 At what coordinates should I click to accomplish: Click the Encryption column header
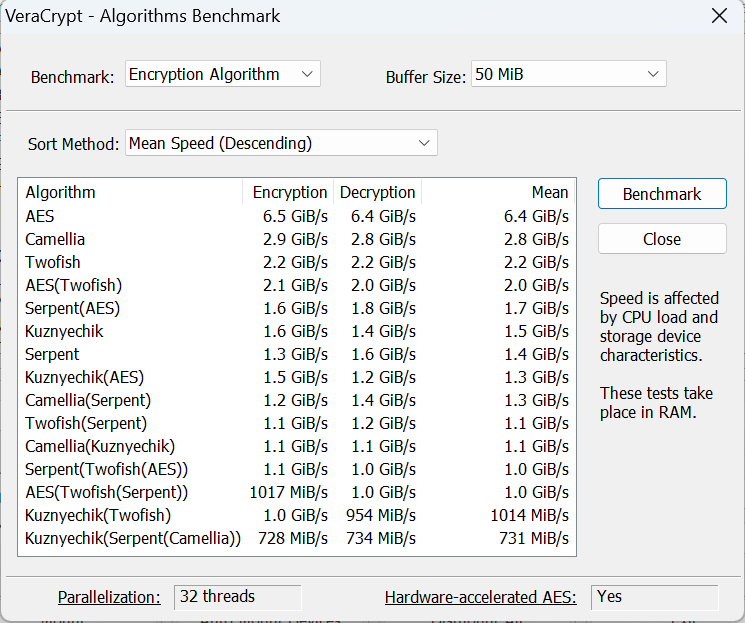289,192
